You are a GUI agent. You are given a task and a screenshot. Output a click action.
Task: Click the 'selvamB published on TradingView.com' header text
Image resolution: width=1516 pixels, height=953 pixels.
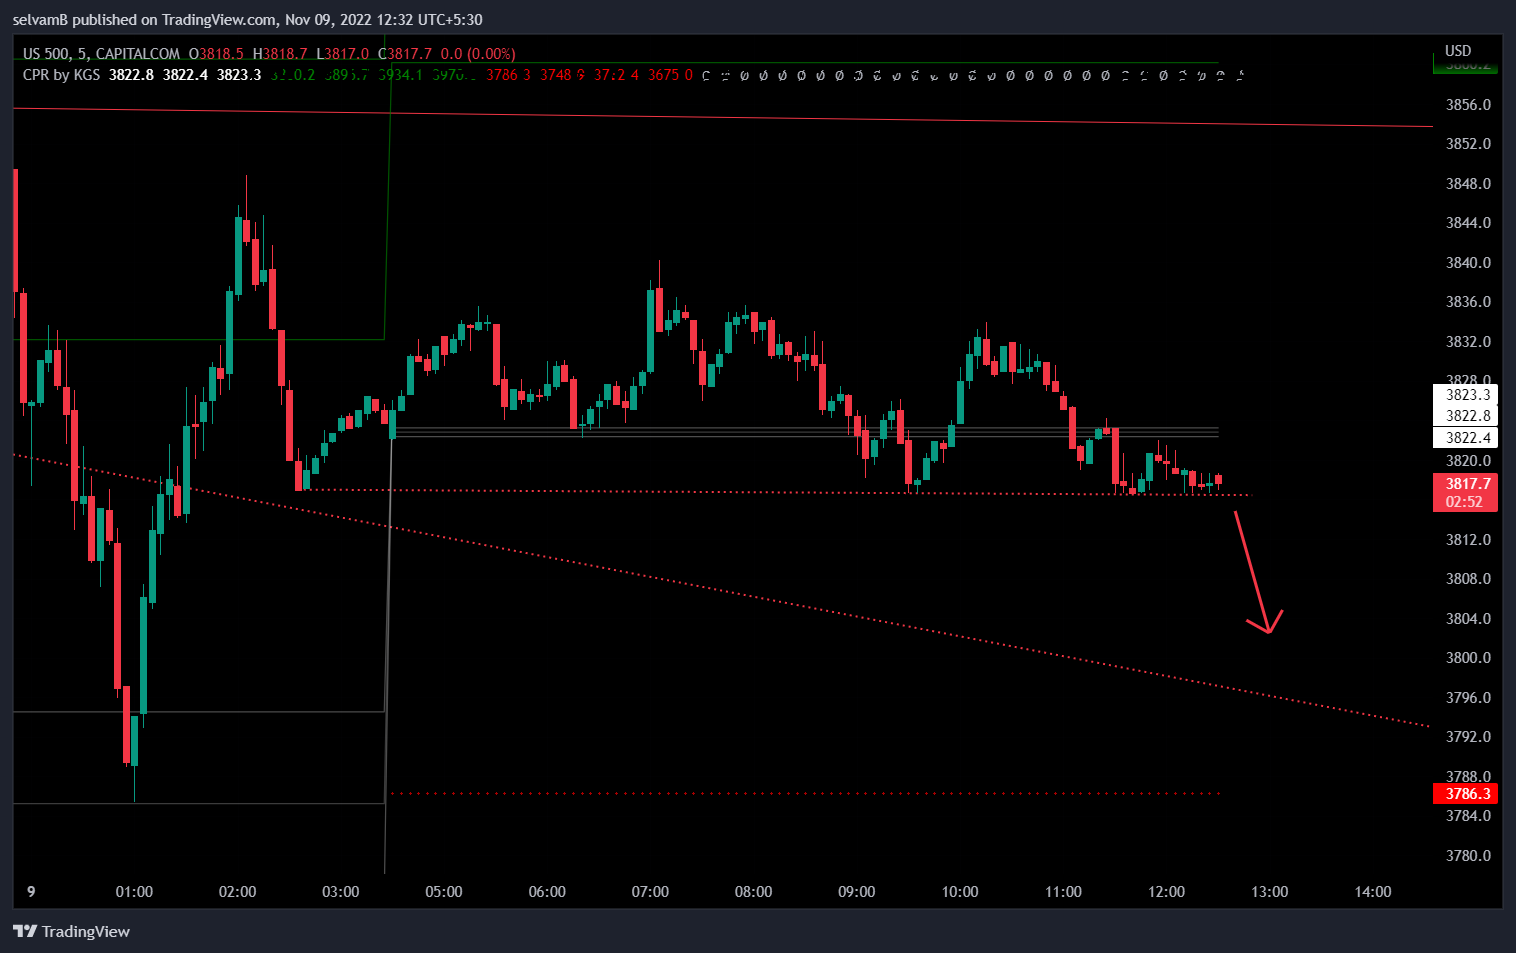point(144,19)
